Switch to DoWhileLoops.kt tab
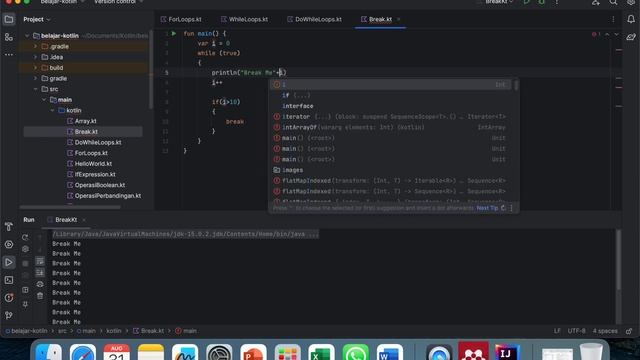The image size is (640, 360). point(314,19)
